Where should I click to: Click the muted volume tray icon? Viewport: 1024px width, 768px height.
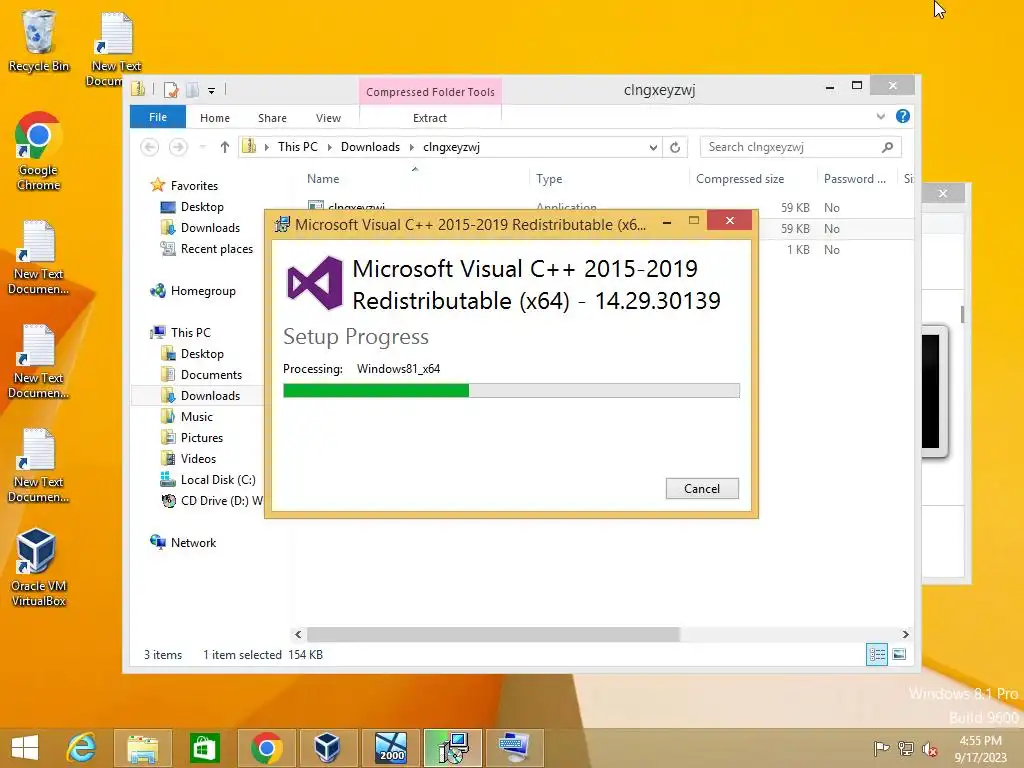click(x=930, y=749)
